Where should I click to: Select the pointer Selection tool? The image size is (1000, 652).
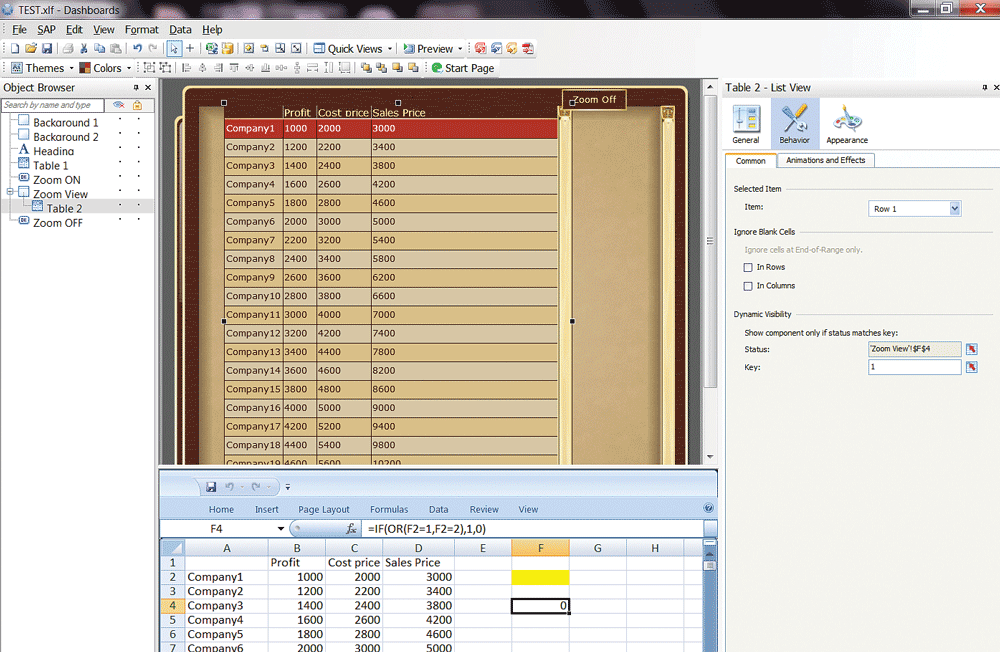[x=175, y=48]
